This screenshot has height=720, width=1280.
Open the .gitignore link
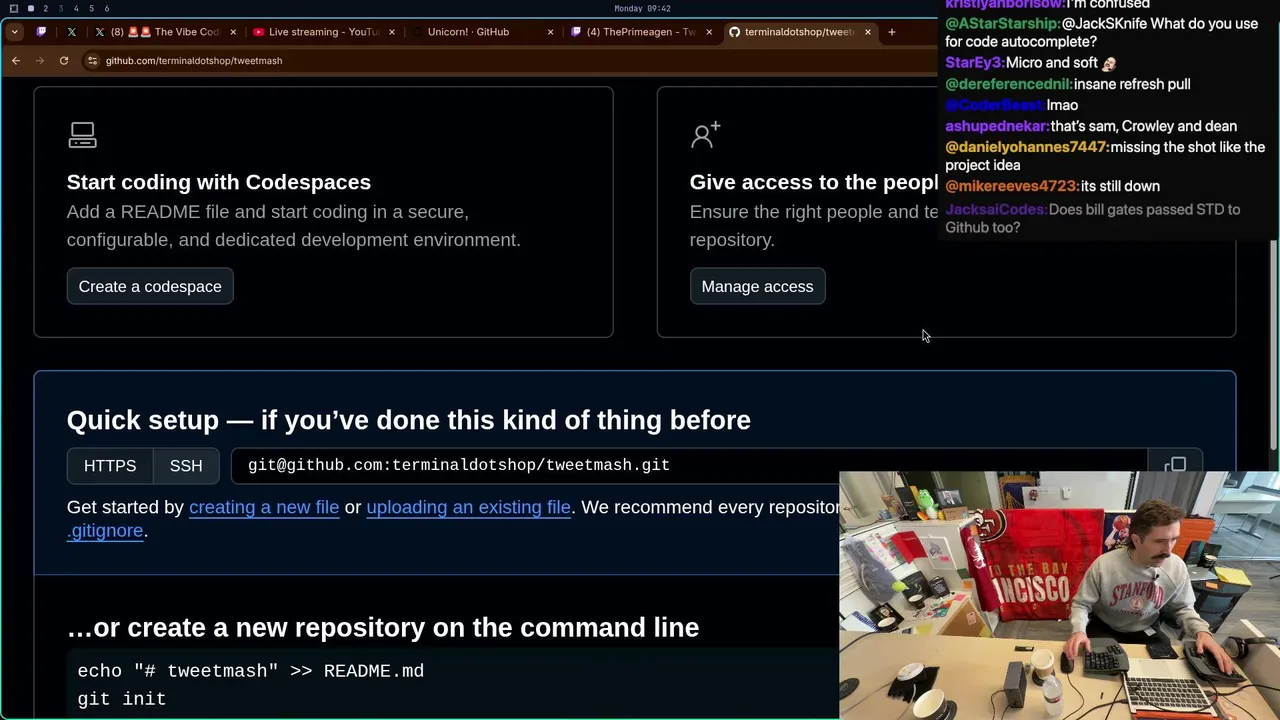105,531
